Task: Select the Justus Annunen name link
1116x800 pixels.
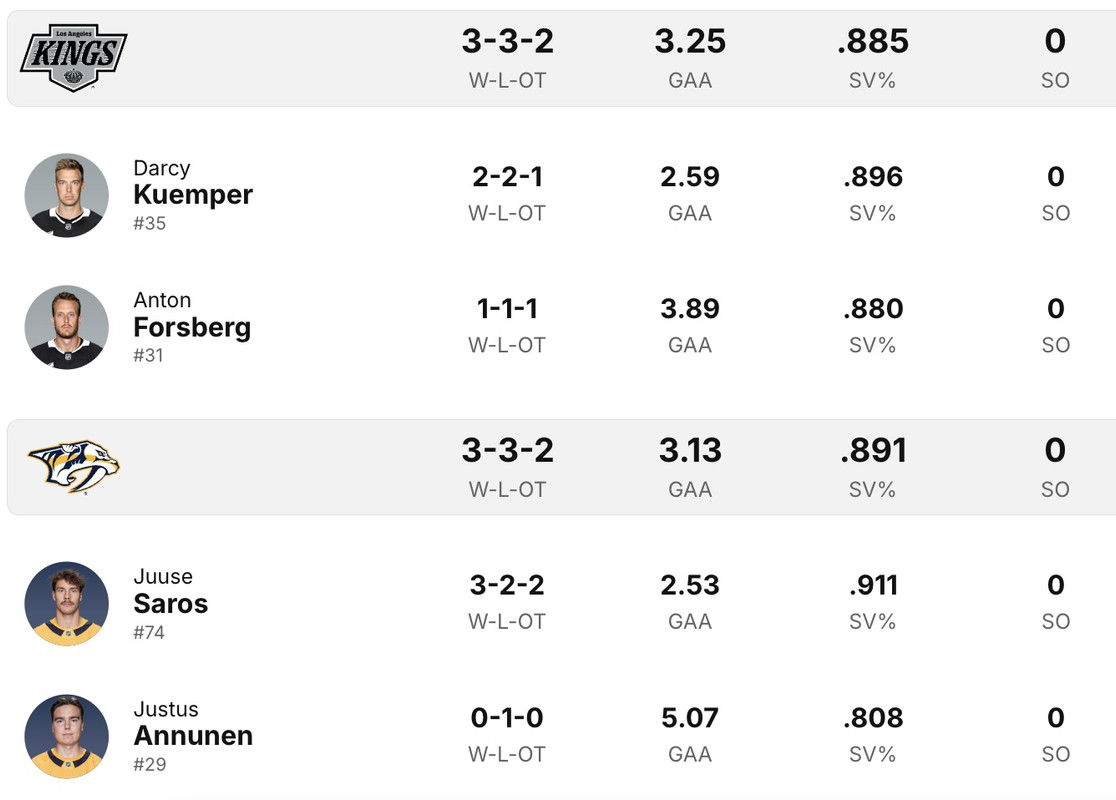Action: pyautogui.click(x=192, y=735)
